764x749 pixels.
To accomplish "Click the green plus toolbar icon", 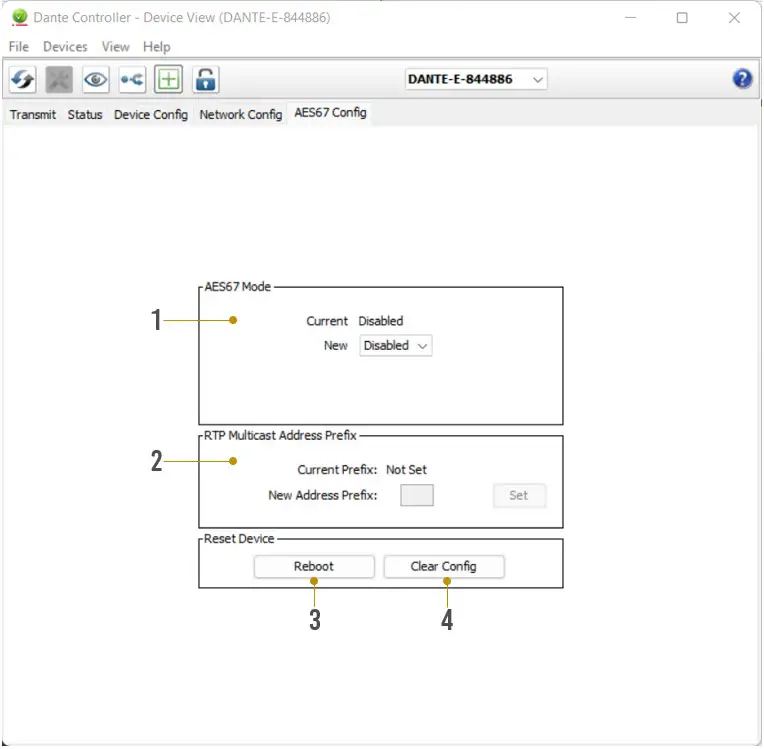I will click(x=169, y=79).
